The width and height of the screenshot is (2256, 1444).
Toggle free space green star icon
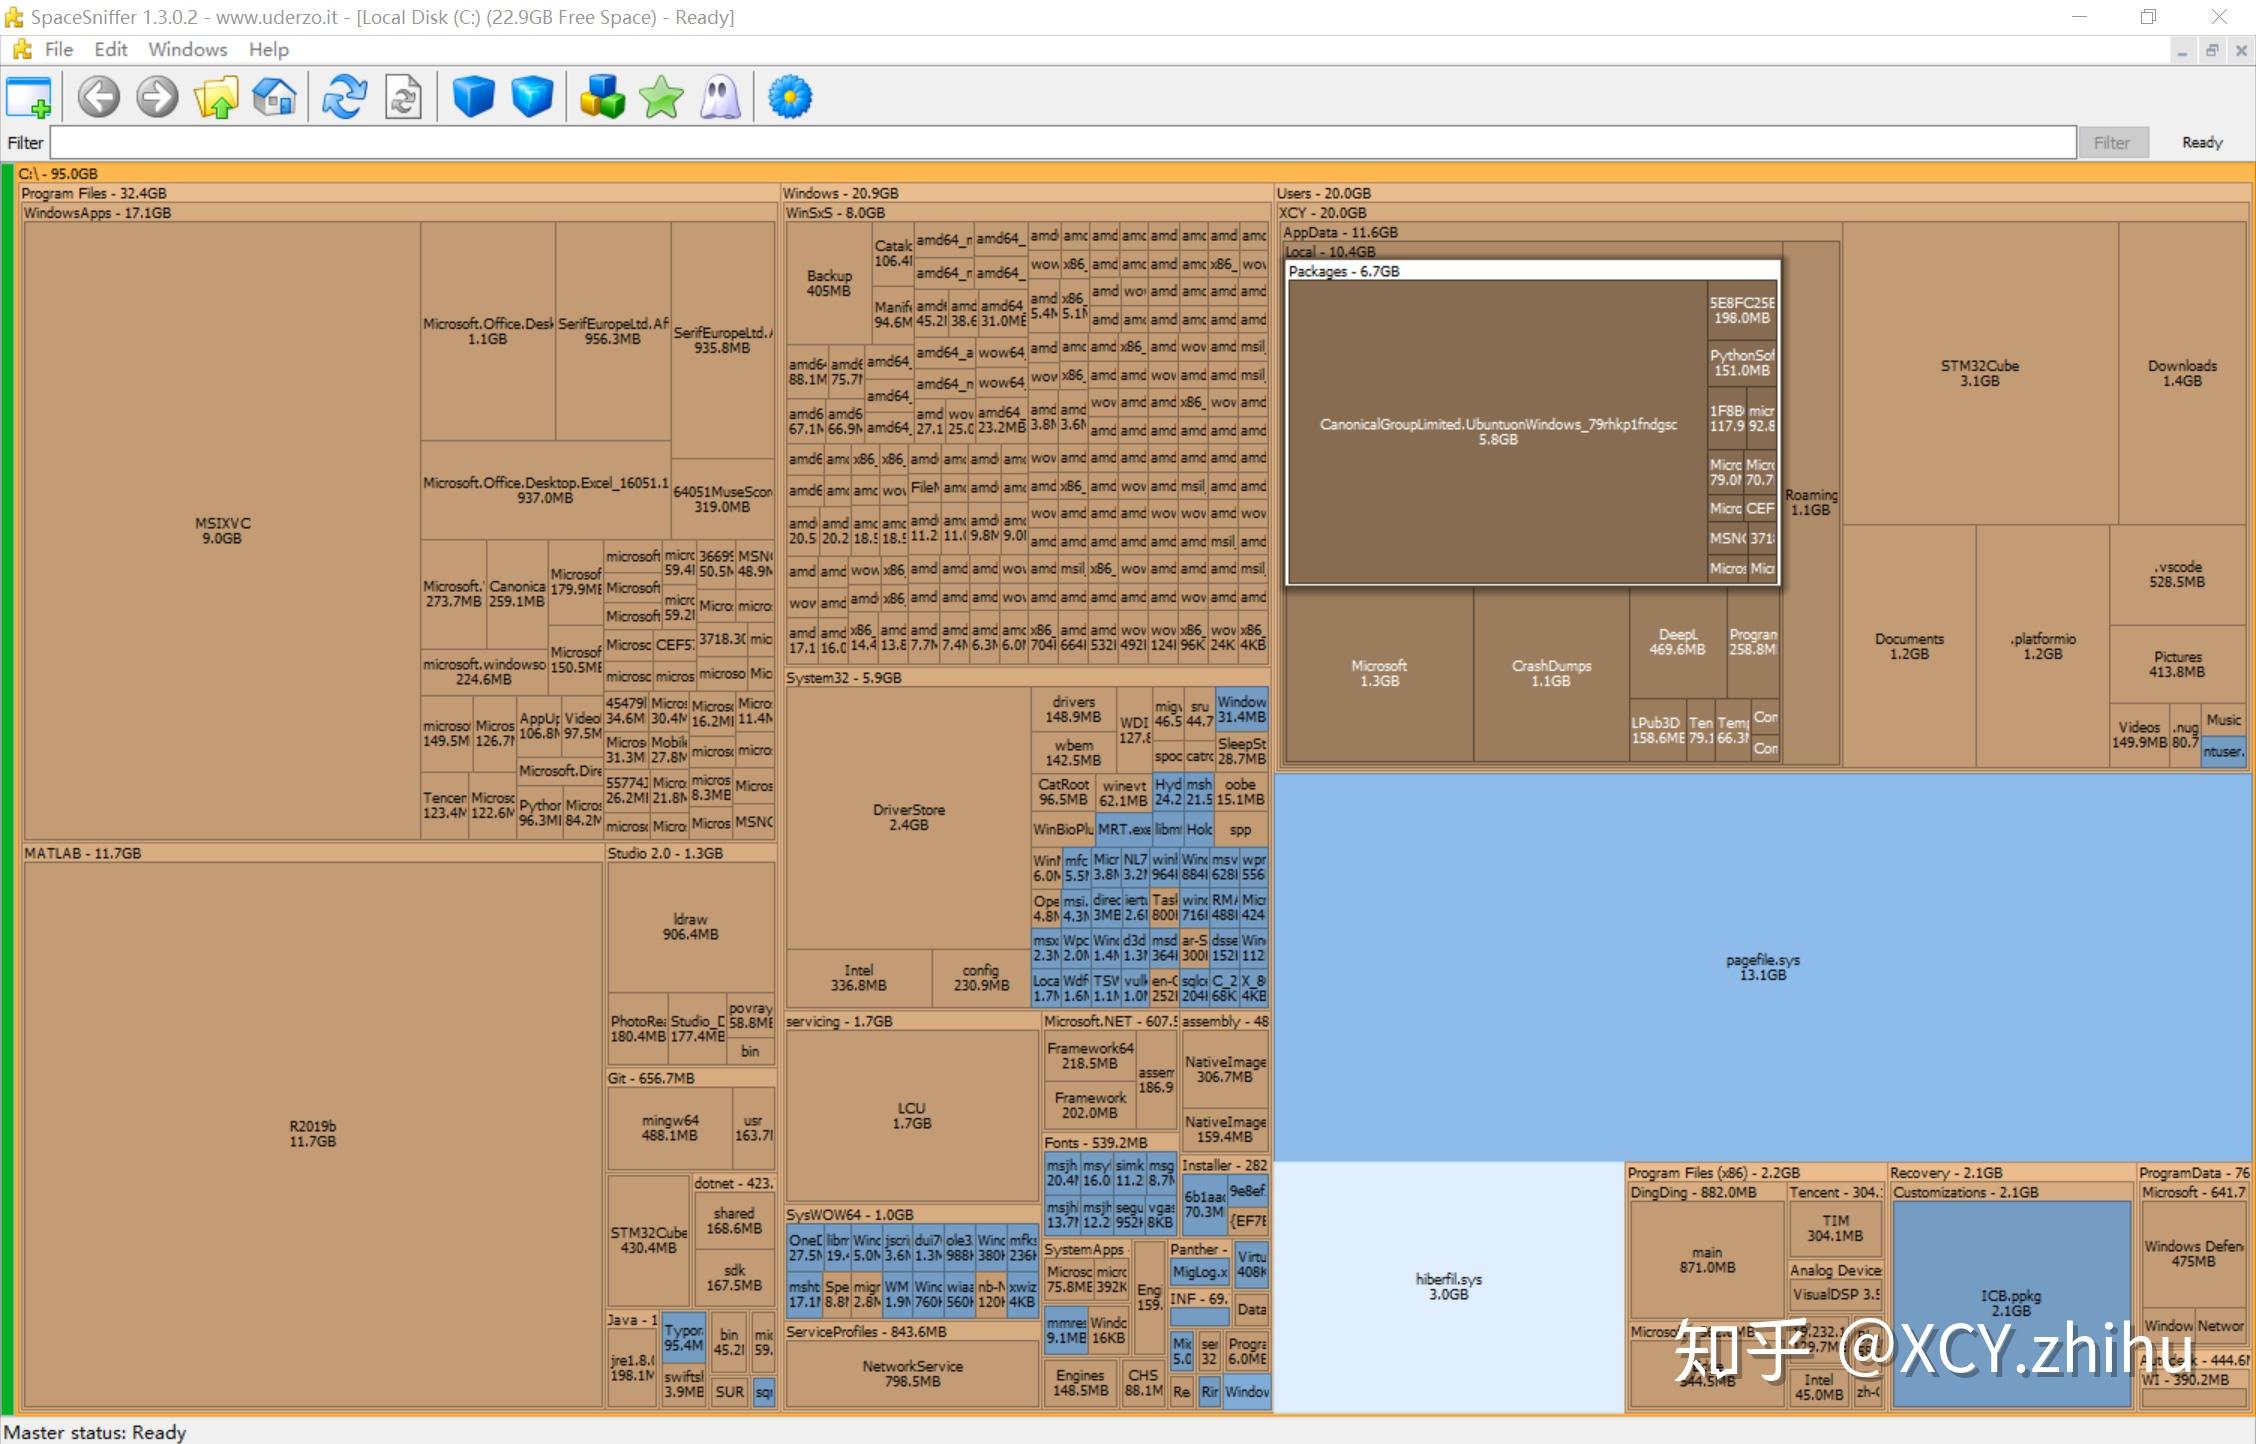coord(661,97)
